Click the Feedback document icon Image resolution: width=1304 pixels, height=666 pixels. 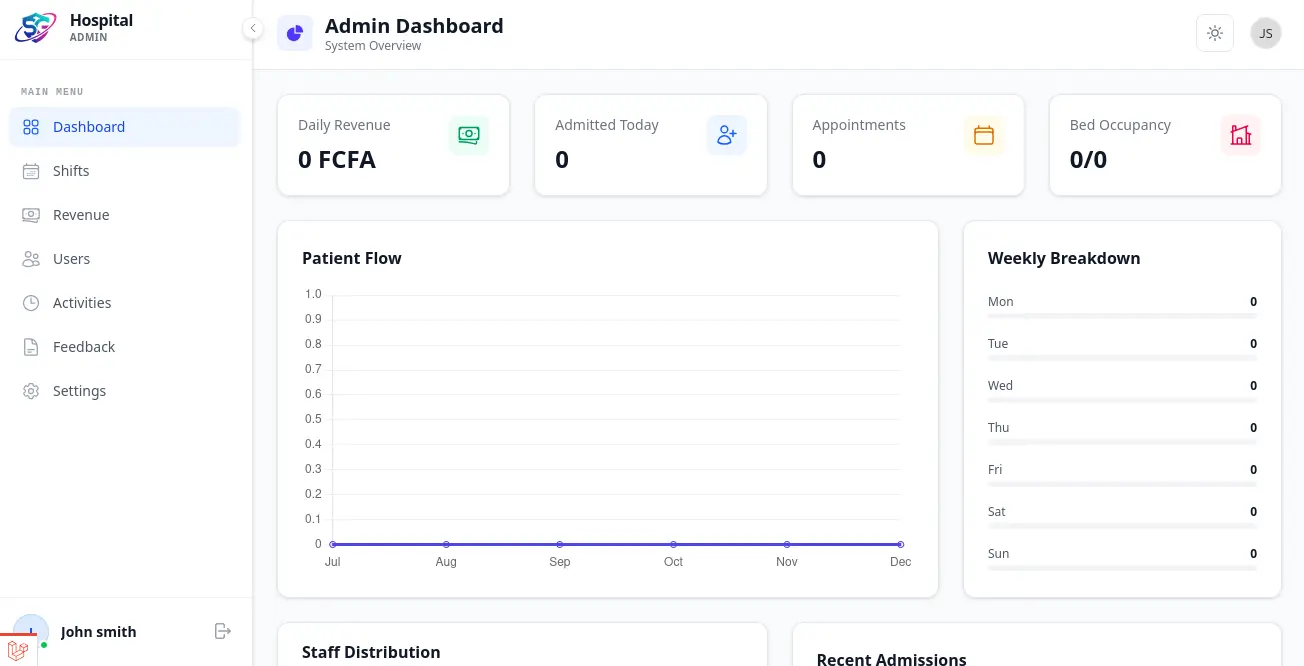(31, 347)
